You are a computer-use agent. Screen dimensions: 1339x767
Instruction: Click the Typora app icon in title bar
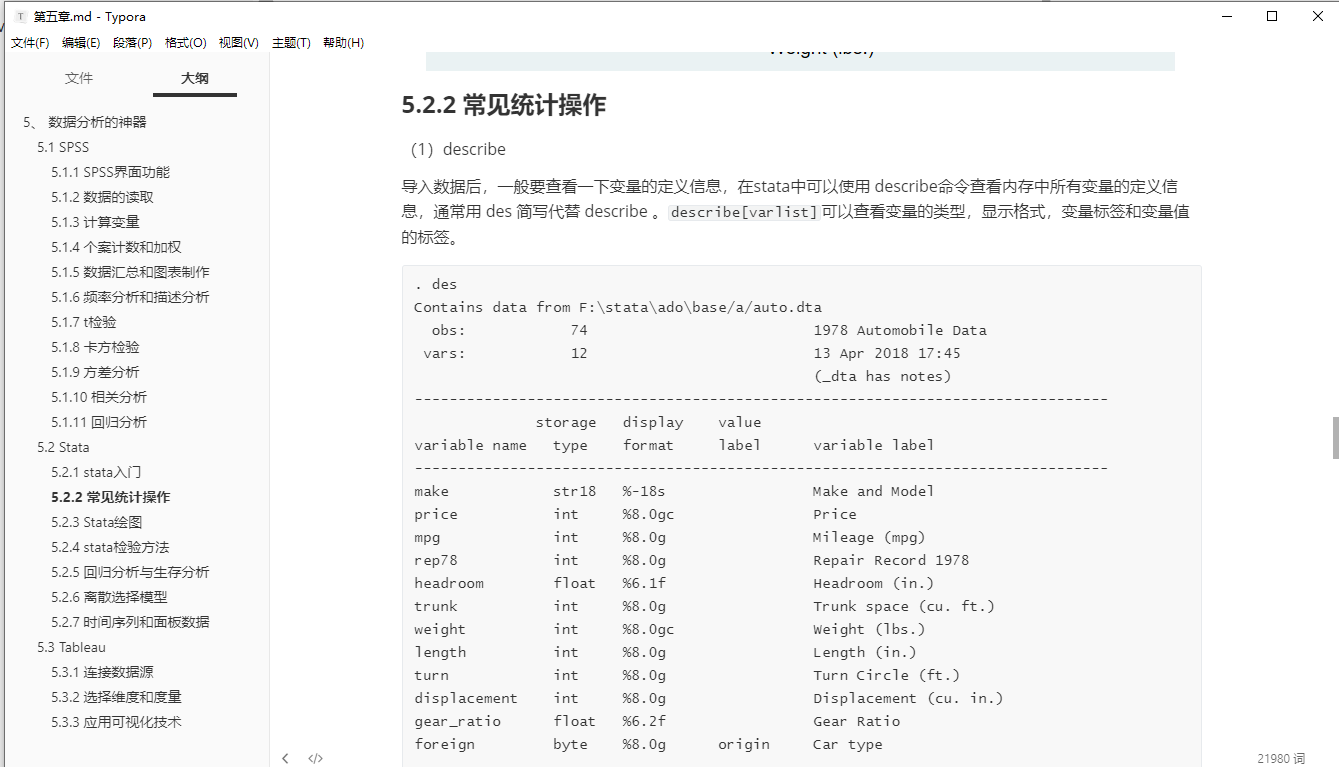coord(21,16)
